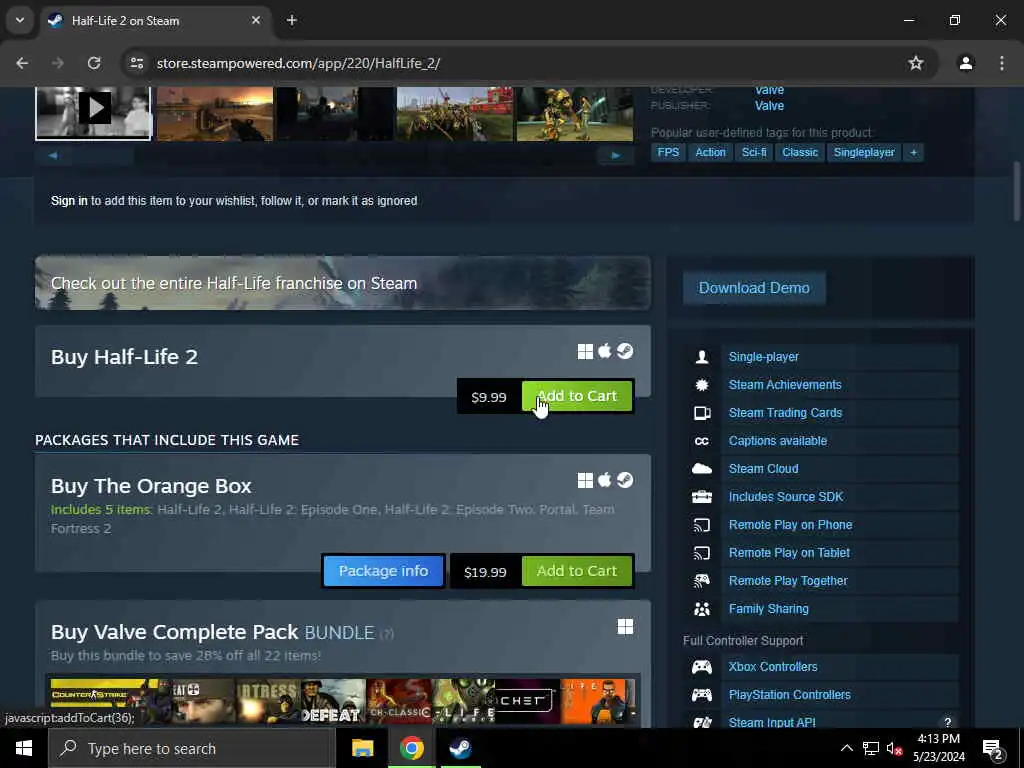Go back to the previous page
The height and width of the screenshot is (768, 1024).
(x=22, y=63)
